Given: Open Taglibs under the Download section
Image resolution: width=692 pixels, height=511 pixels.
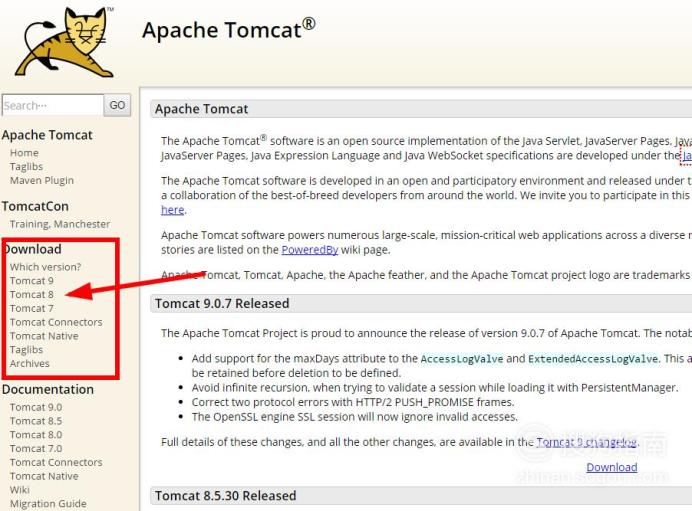Looking at the screenshot, I should tap(26, 350).
